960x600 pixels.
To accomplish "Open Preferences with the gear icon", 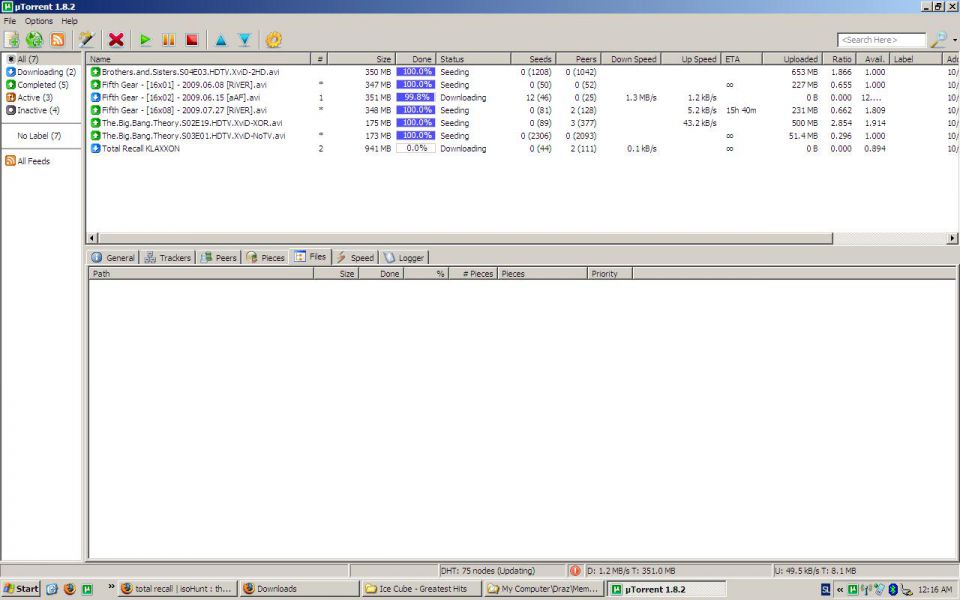I will [274, 40].
